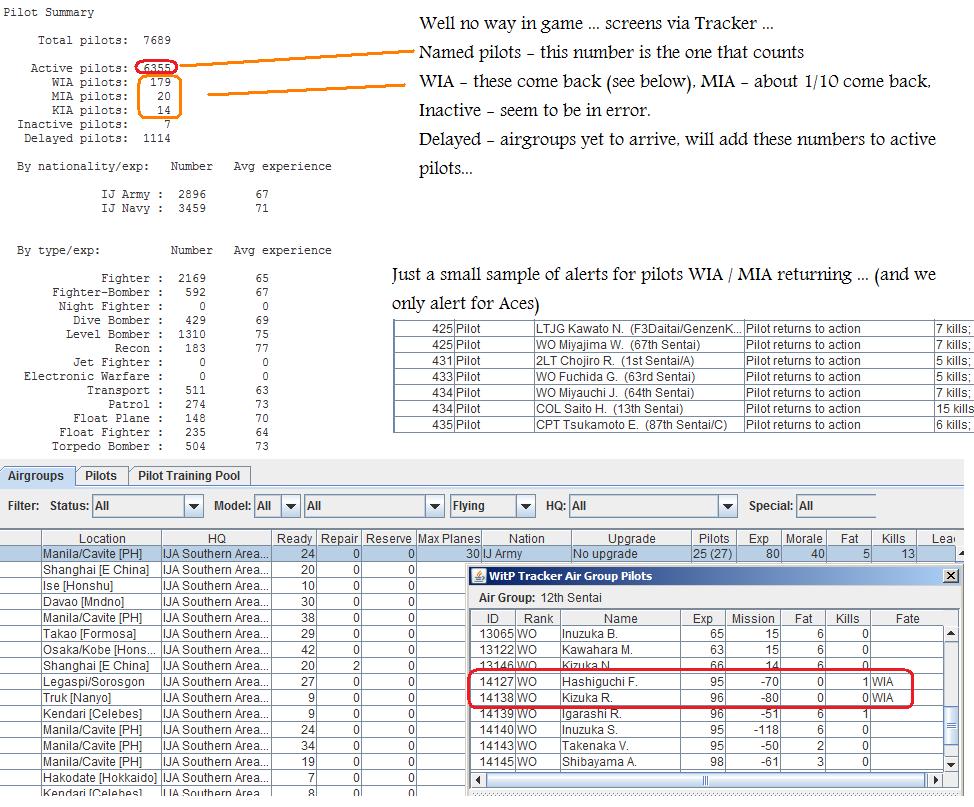Image resolution: width=974 pixels, height=807 pixels.
Task: Click the pilot list horizontal scroll left arrow
Action: (478, 780)
